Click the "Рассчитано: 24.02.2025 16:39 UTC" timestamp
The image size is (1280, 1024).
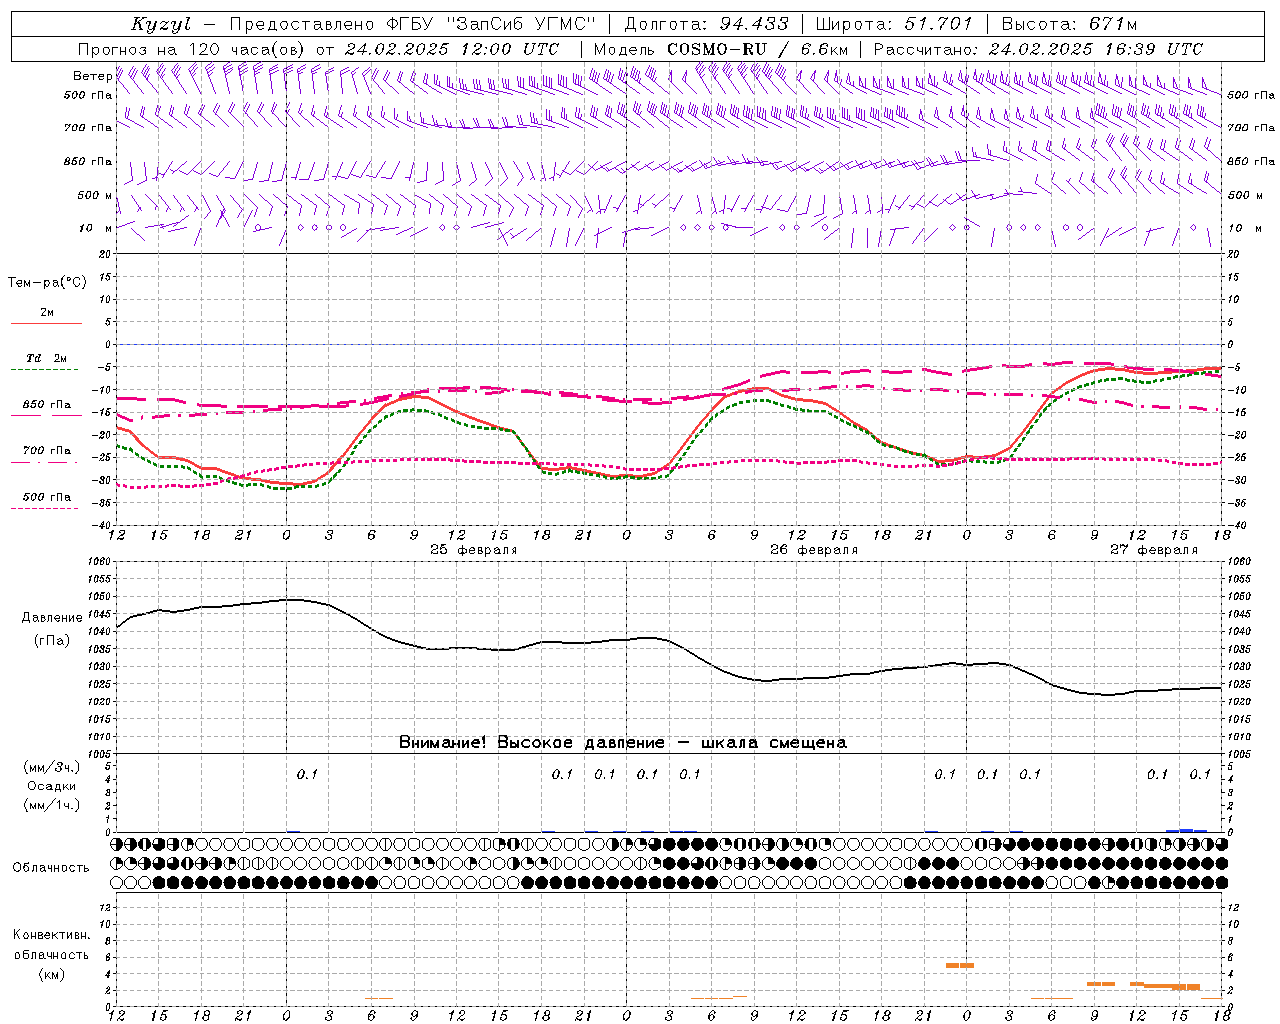pos(1038,49)
